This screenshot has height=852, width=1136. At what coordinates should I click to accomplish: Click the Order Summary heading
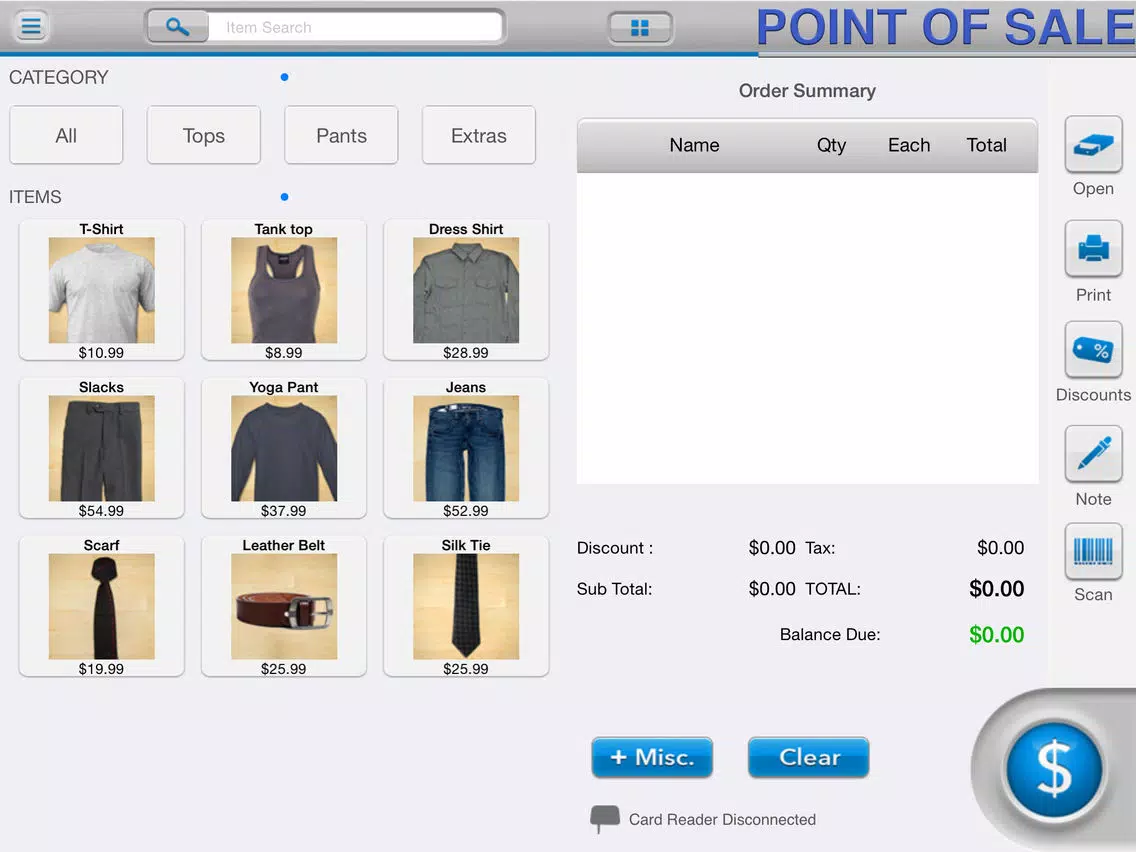click(807, 91)
